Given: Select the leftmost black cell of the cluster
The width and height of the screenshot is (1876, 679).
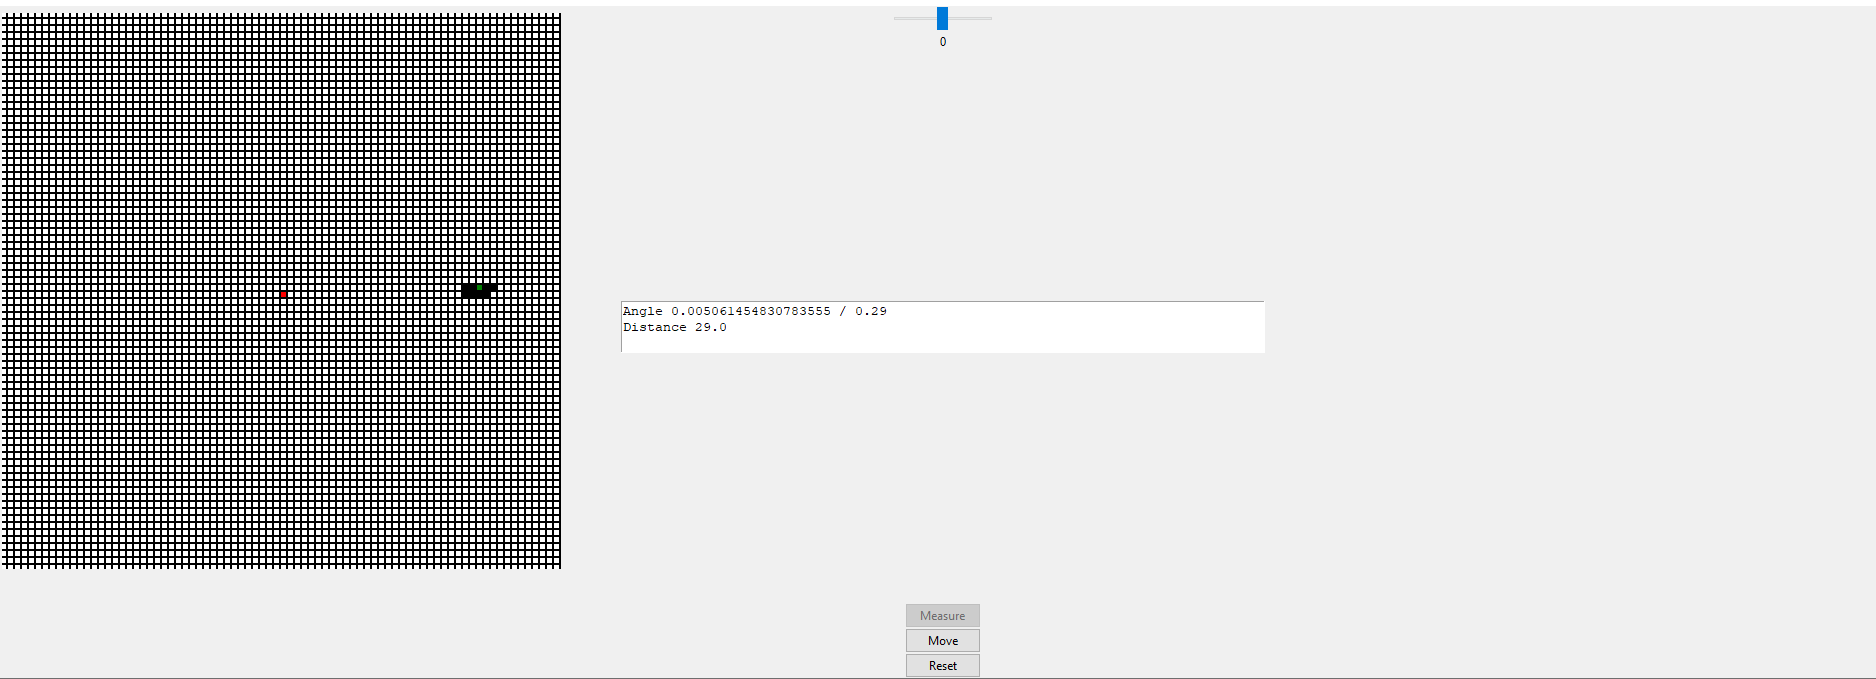Looking at the screenshot, I should 465,287.
